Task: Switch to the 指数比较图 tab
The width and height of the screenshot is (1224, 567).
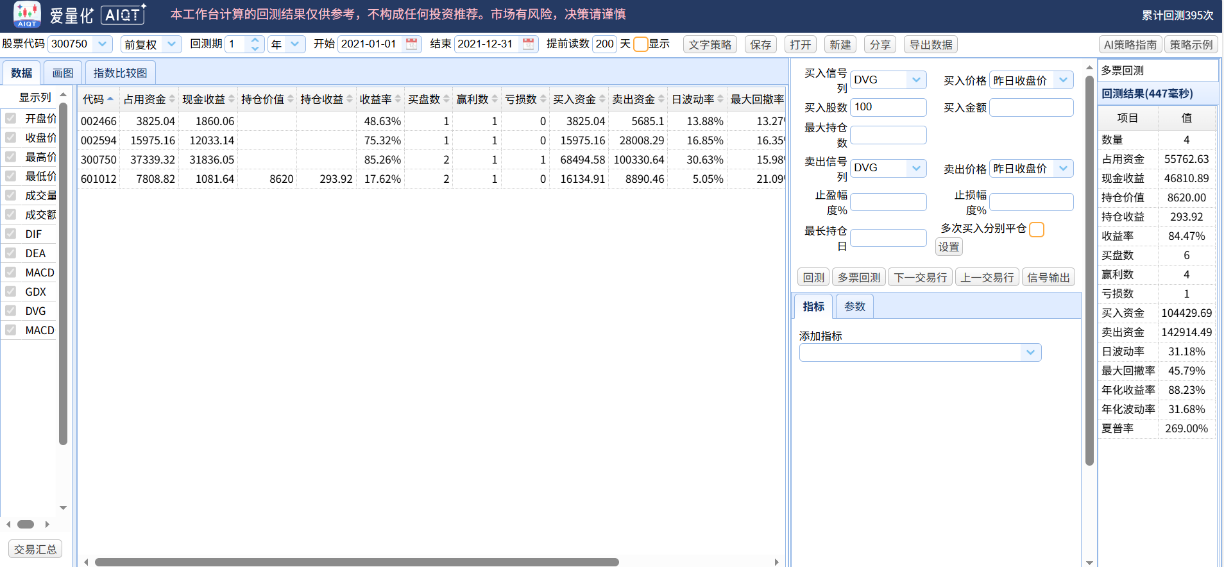Action: coord(120,73)
